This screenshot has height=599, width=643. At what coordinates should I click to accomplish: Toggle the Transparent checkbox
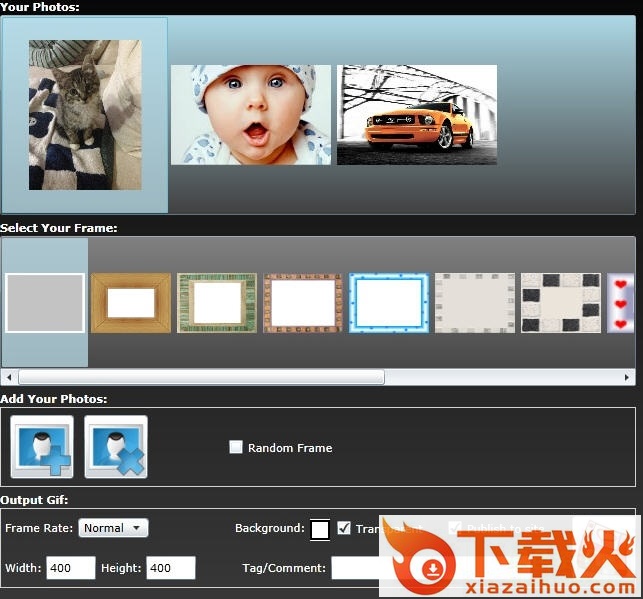pyautogui.click(x=344, y=528)
